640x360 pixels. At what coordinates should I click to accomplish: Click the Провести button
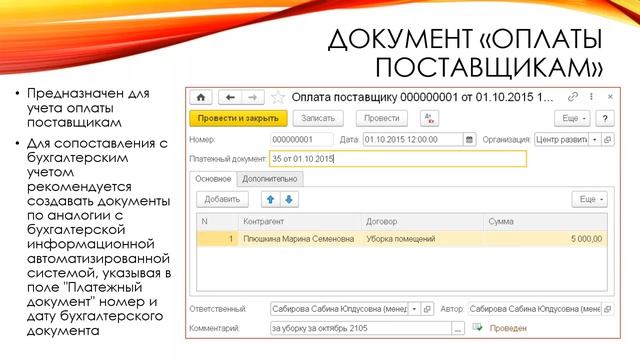pos(382,118)
